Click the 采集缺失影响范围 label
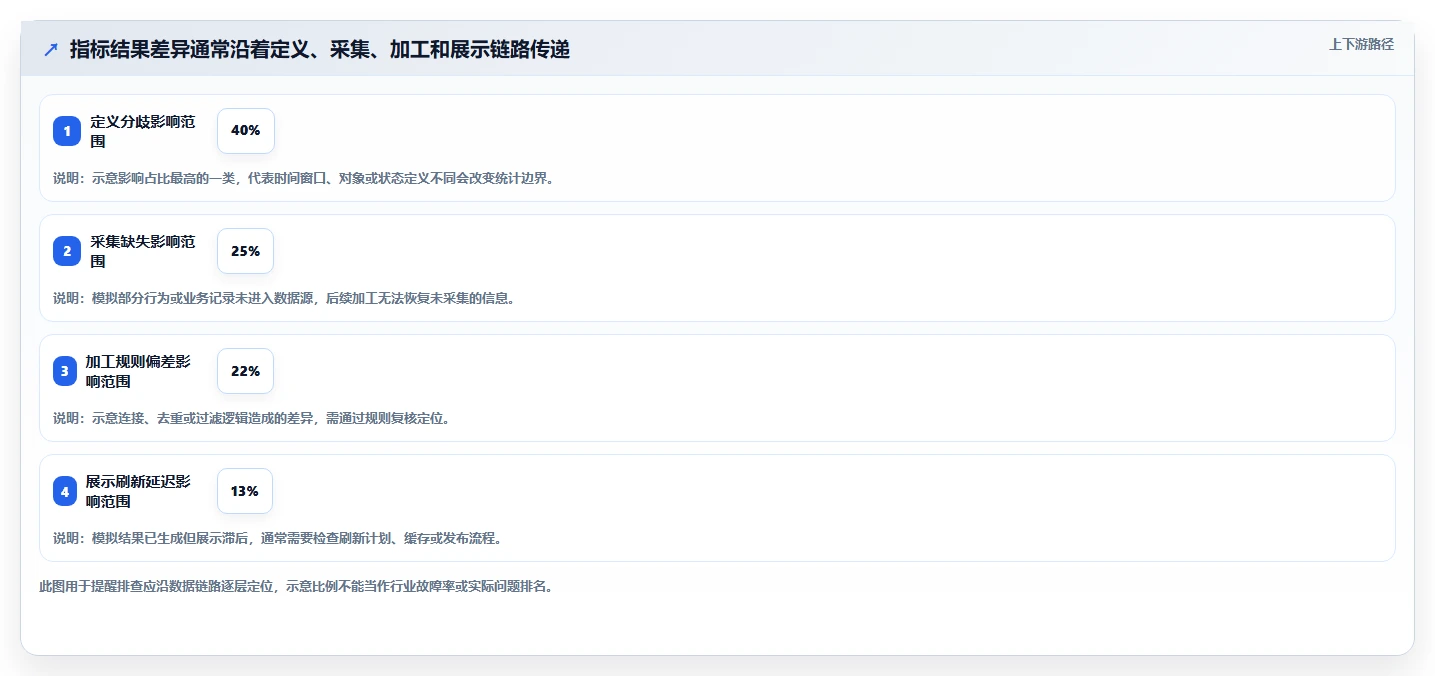The height and width of the screenshot is (676, 1435). [x=143, y=251]
